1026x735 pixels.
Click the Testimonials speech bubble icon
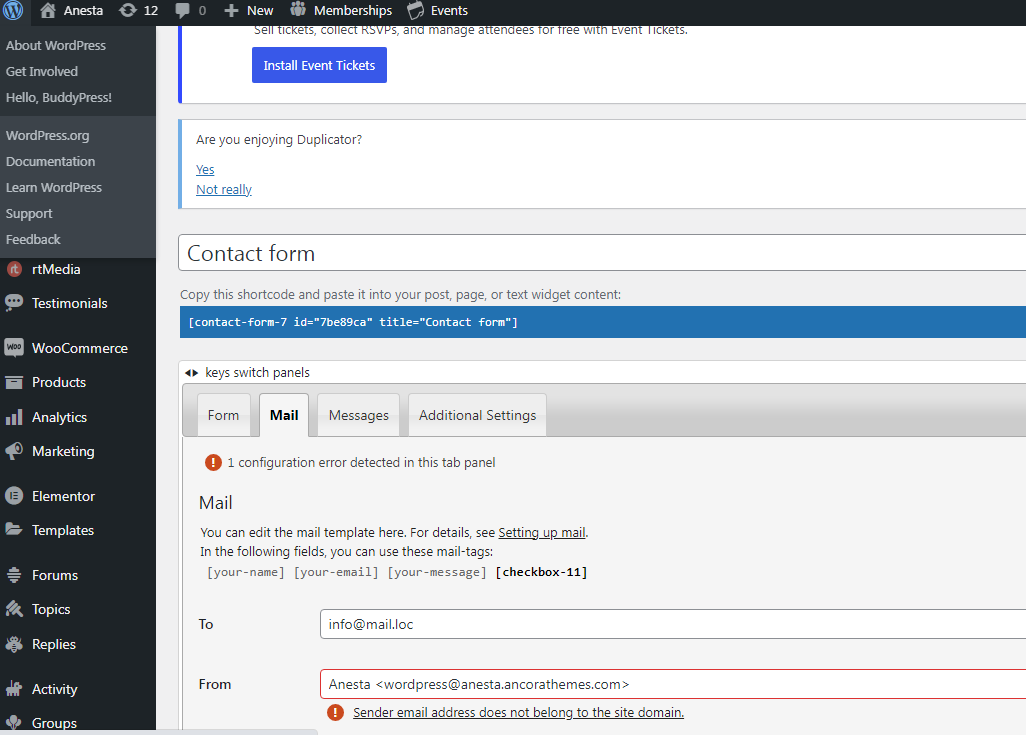point(14,303)
